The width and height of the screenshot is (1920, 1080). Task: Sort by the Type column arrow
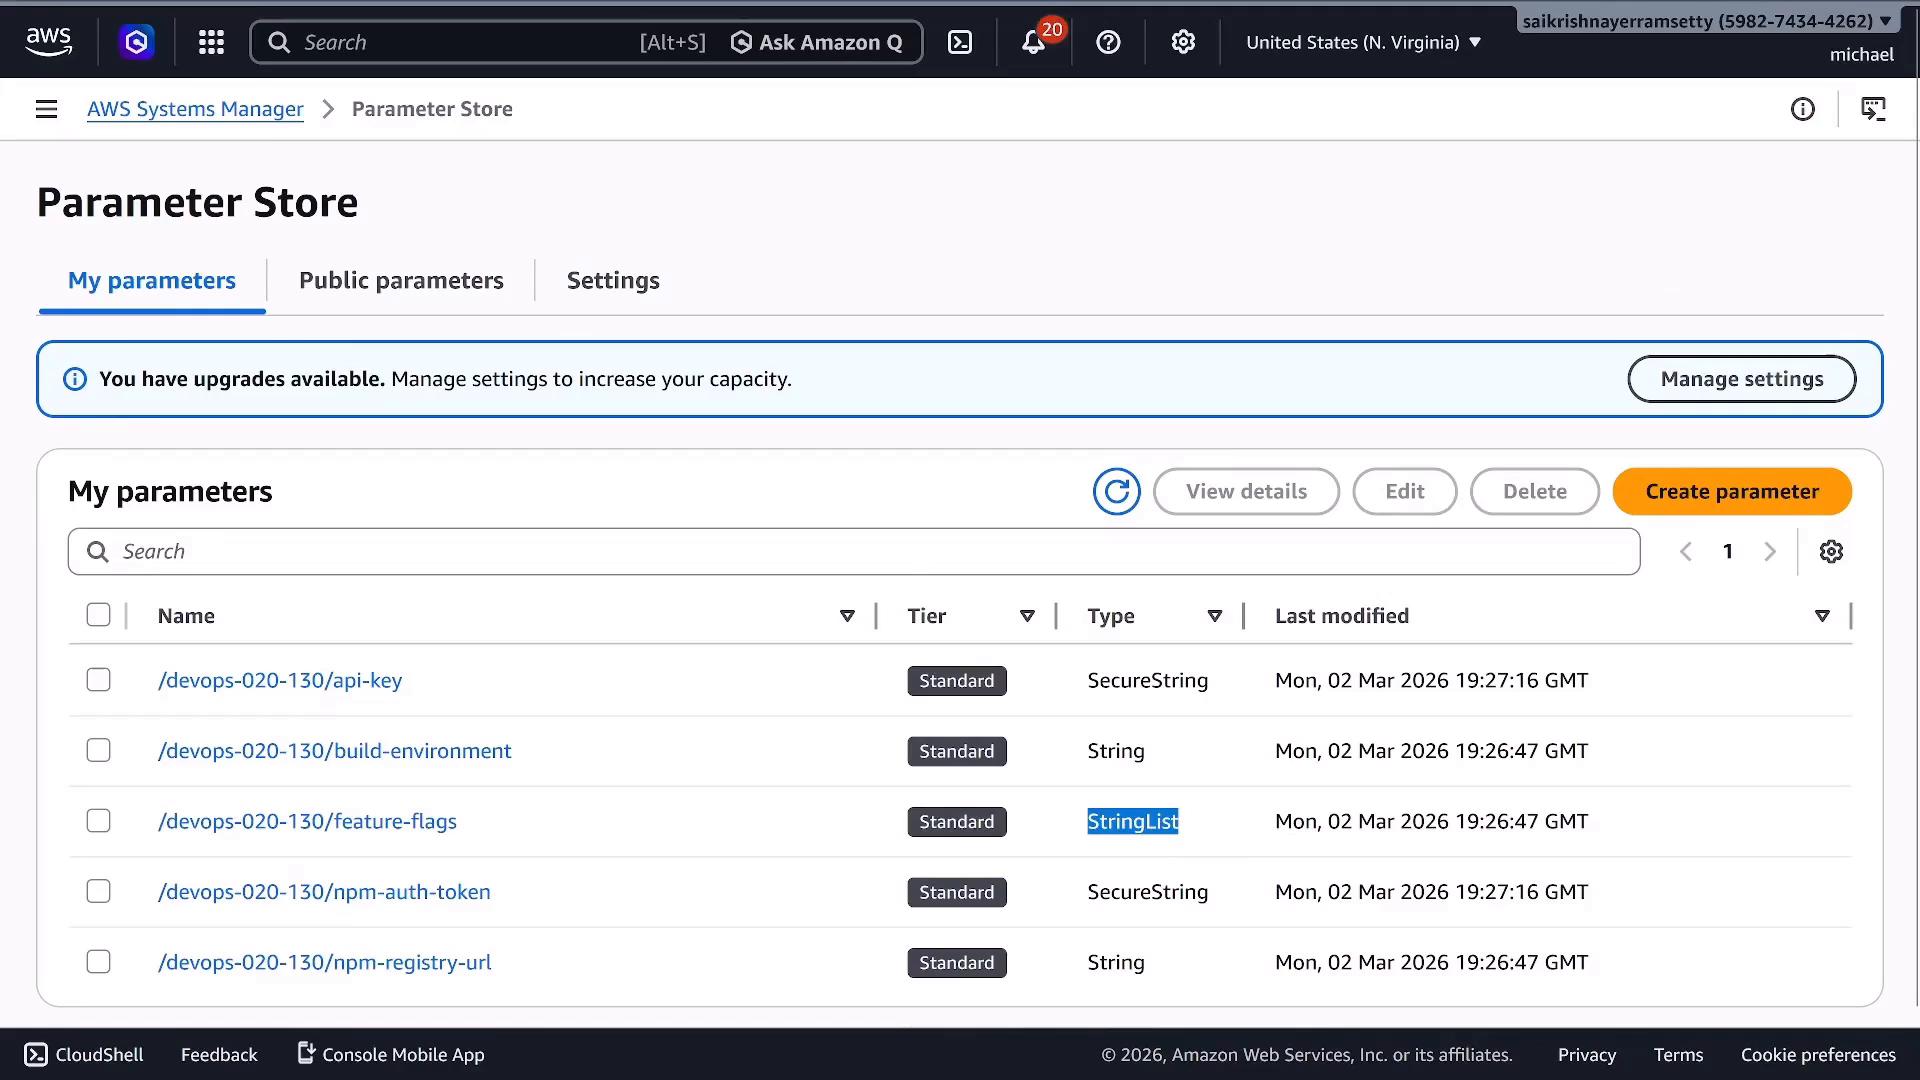[x=1215, y=616]
